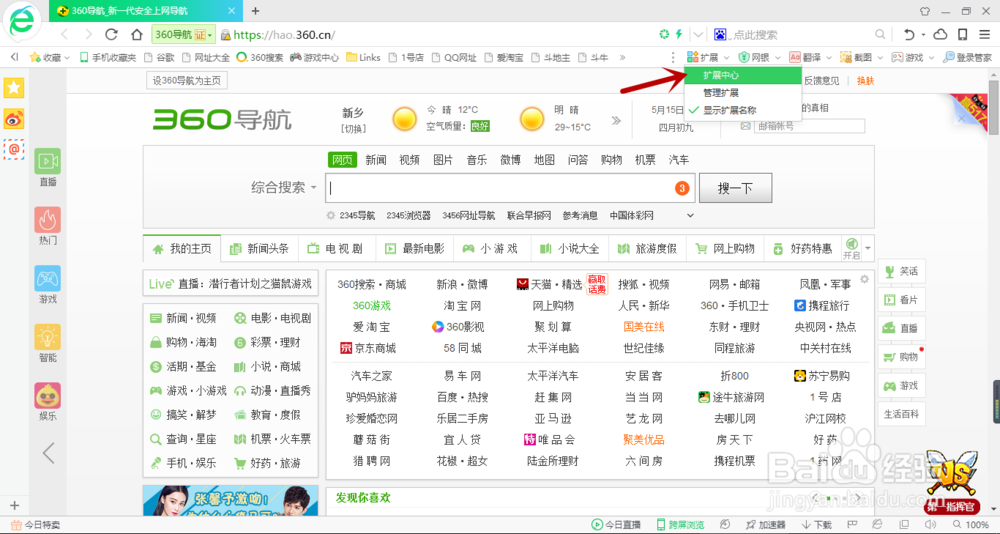Click the Baidu paw search engine icon
This screenshot has height=534, width=1000.
click(x=721, y=34)
